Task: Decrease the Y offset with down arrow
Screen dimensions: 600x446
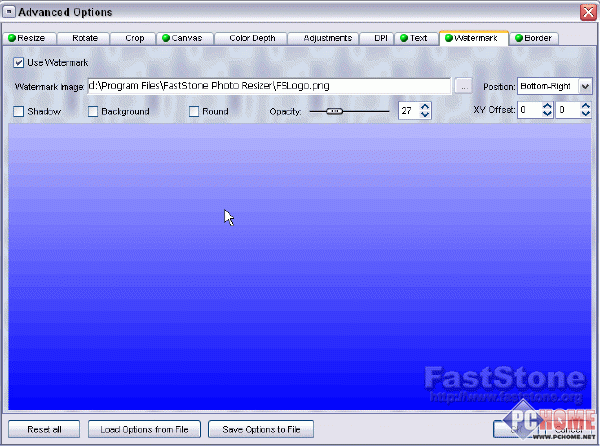Action: point(585,114)
